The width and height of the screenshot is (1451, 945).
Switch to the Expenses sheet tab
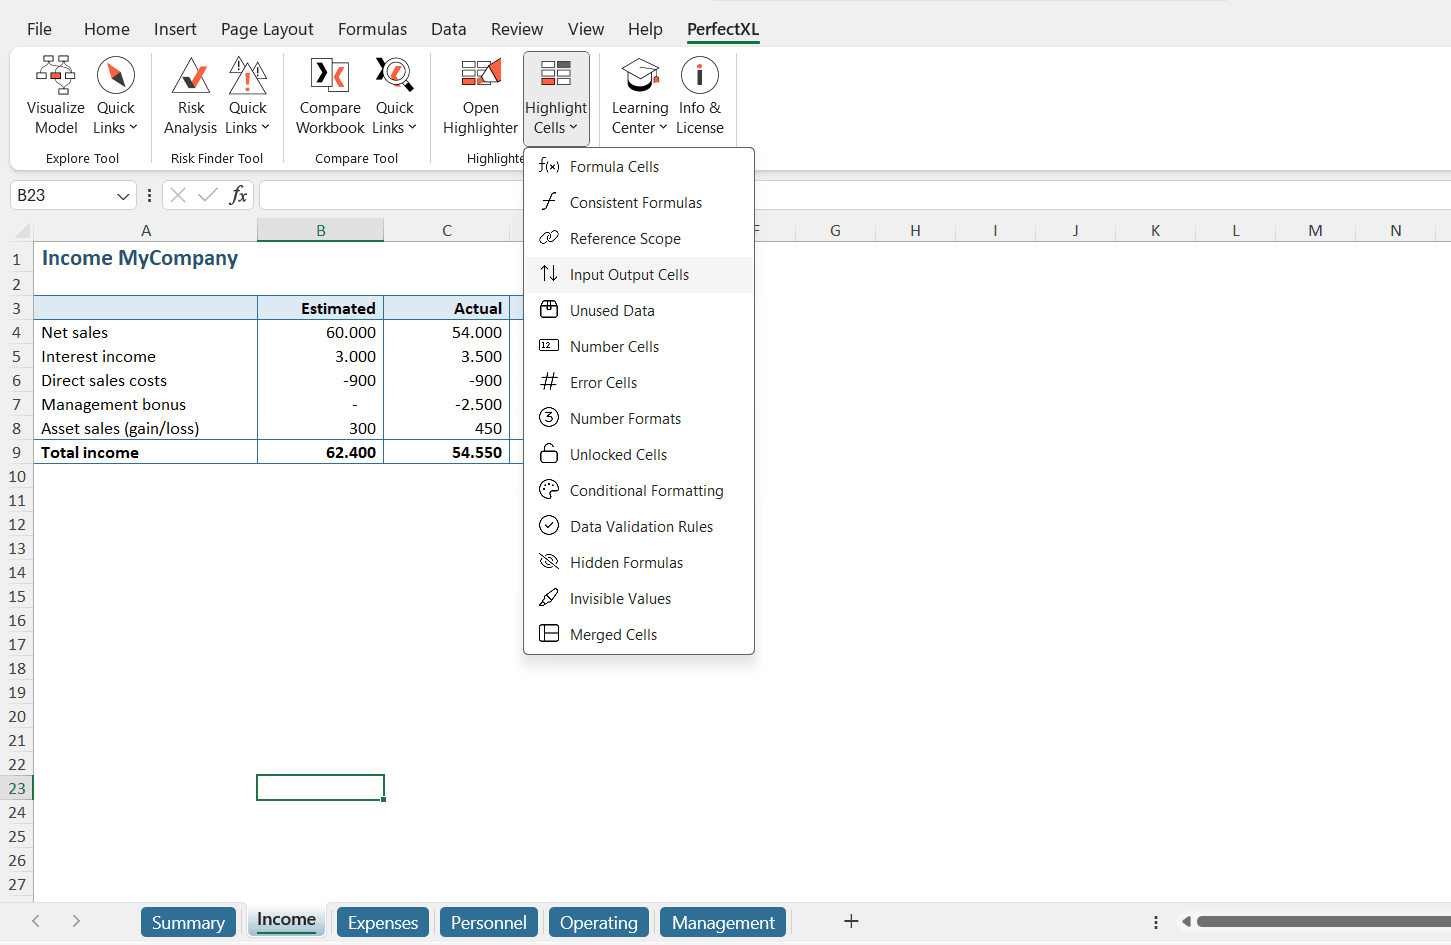(x=383, y=922)
